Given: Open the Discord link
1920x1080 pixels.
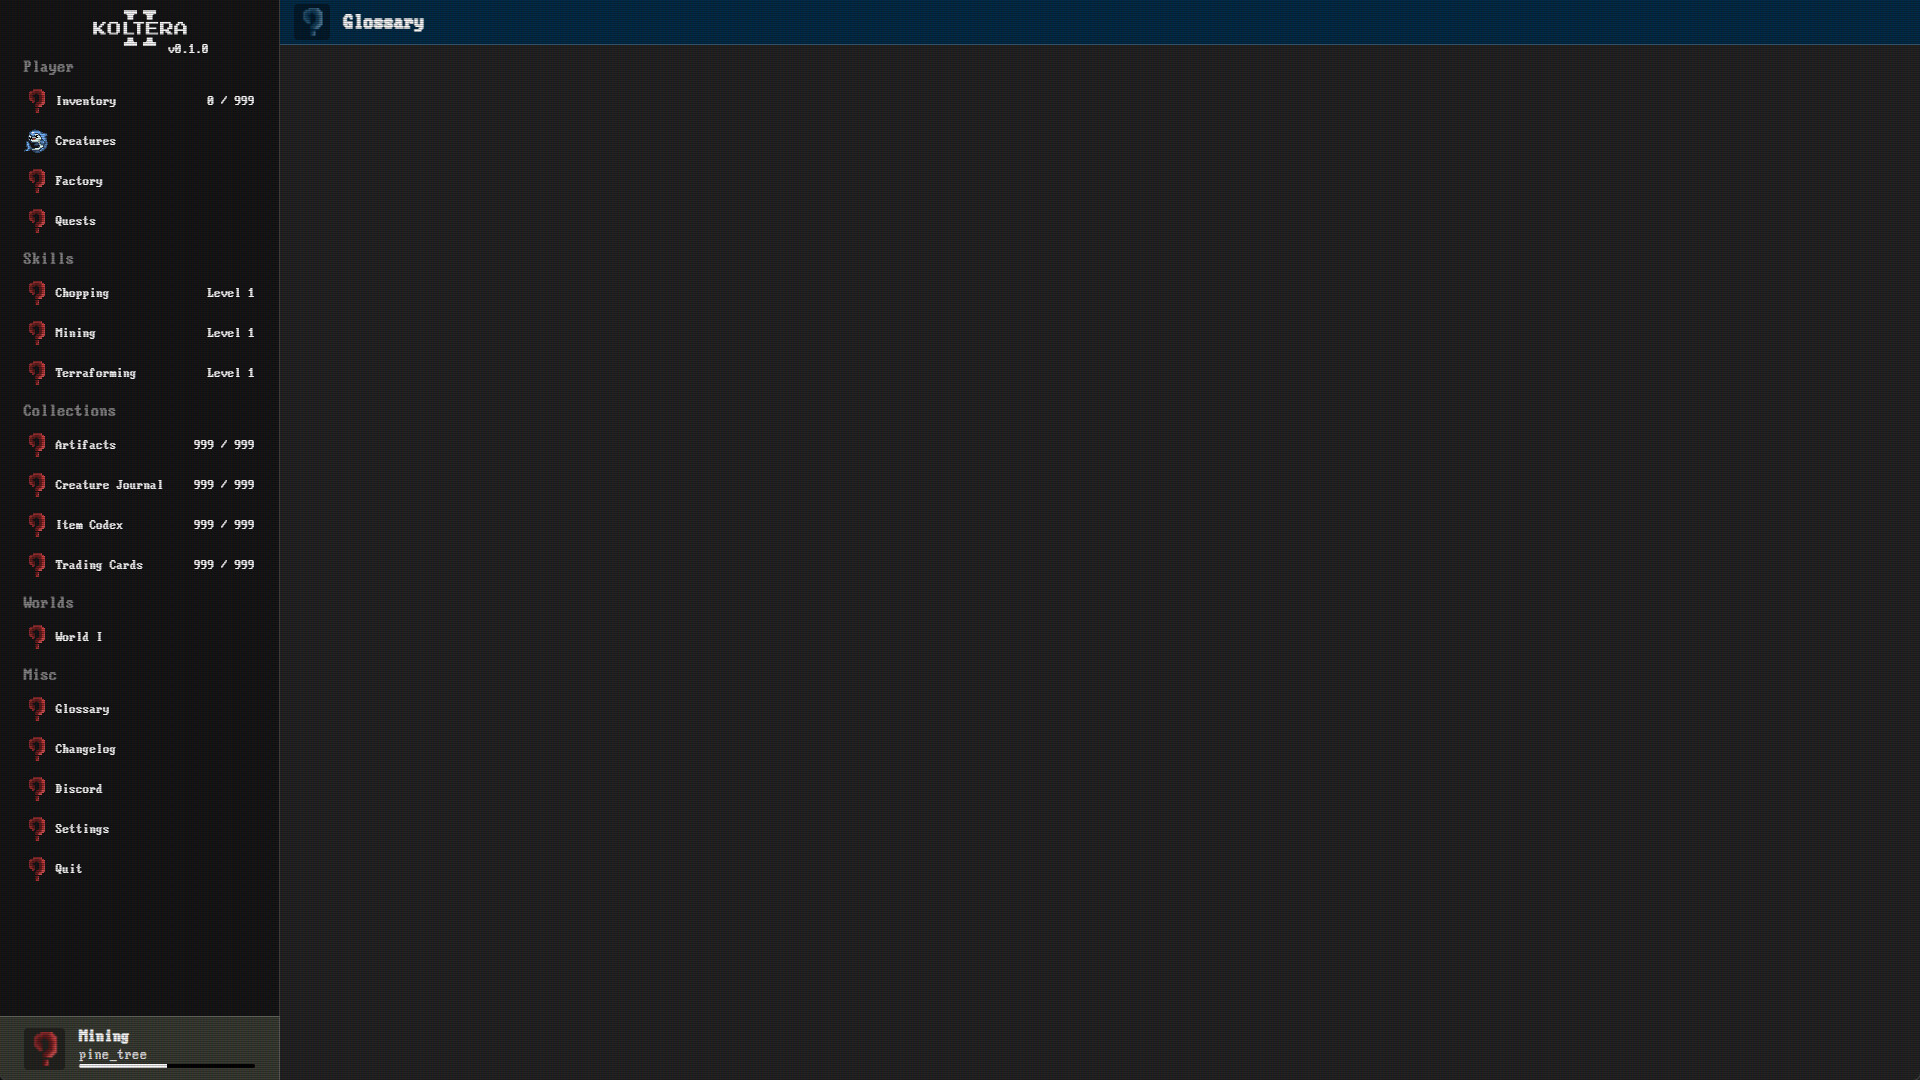Looking at the screenshot, I should point(140,789).
